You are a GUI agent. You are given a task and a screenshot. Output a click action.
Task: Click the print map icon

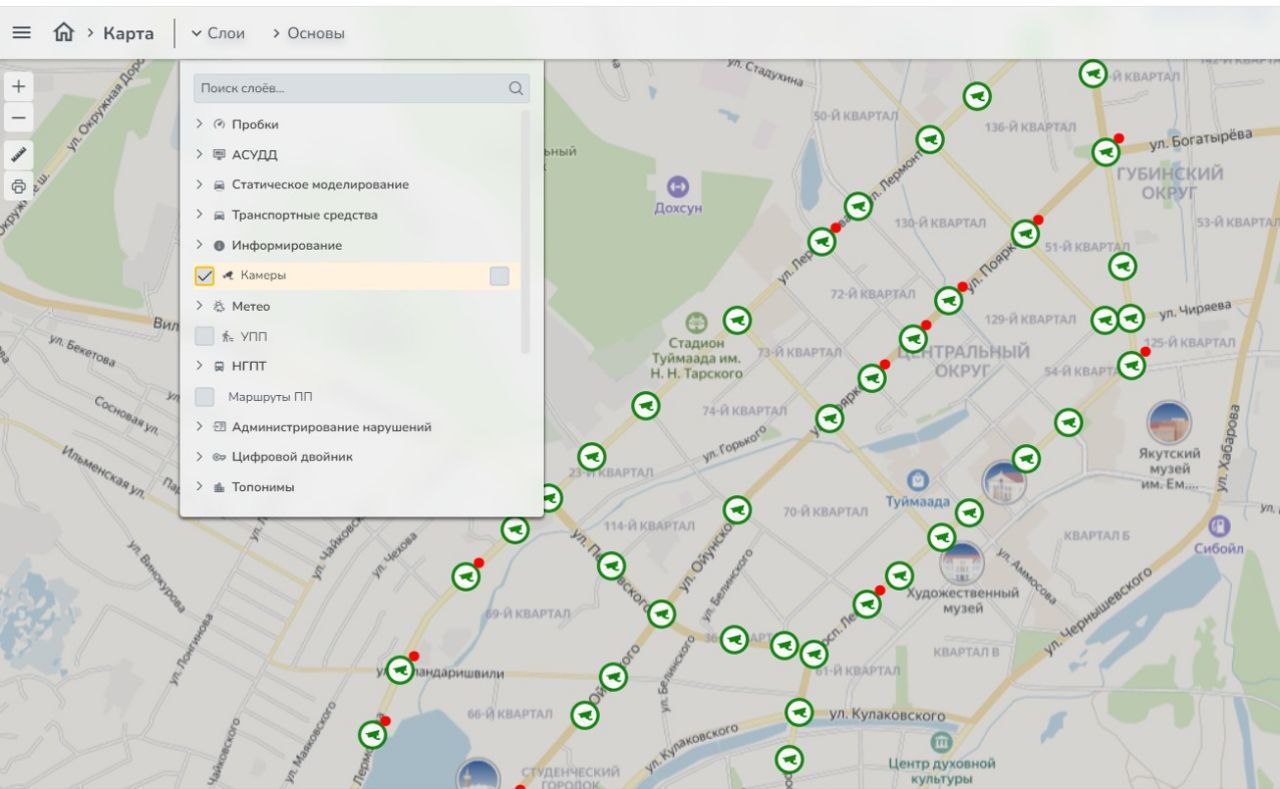point(19,187)
